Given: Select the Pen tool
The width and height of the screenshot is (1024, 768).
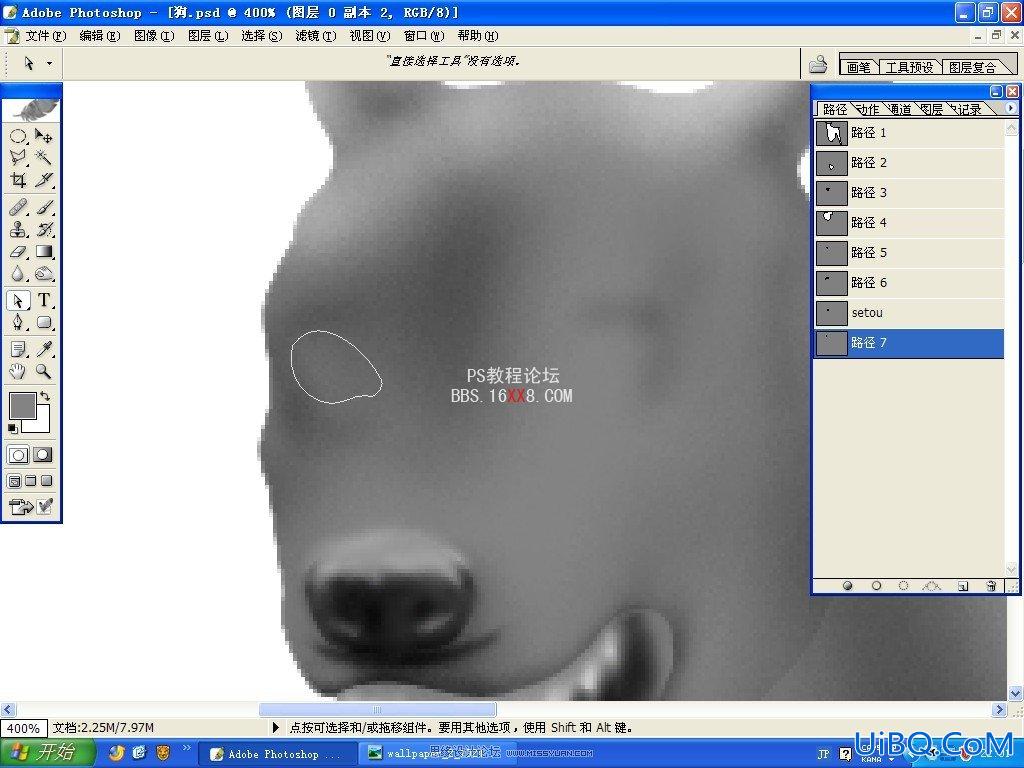Looking at the screenshot, I should pos(18,322).
